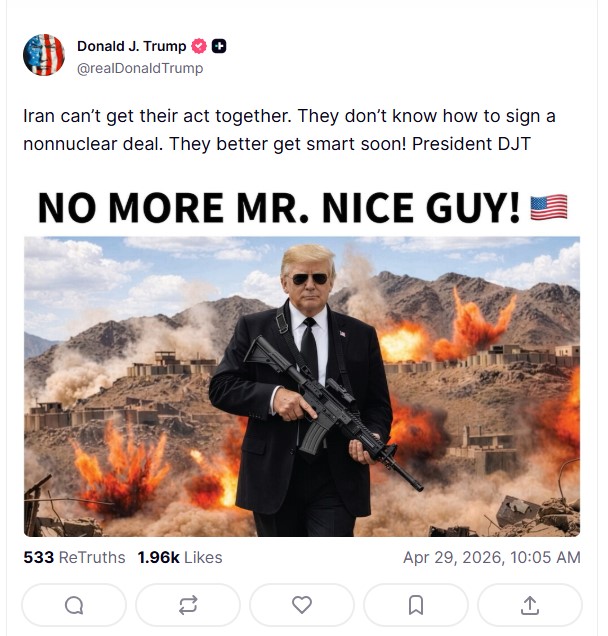Click the "NO MORE MR. NICE GUY!" headline
Screen dimensions: 608x636
279,207
